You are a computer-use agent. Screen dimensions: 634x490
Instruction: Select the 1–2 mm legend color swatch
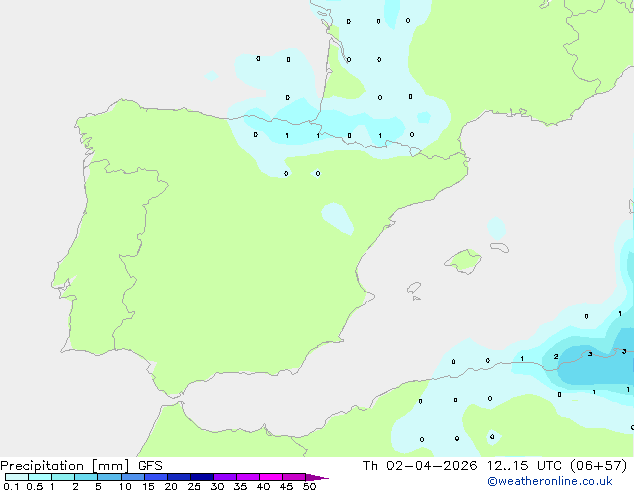63,477
